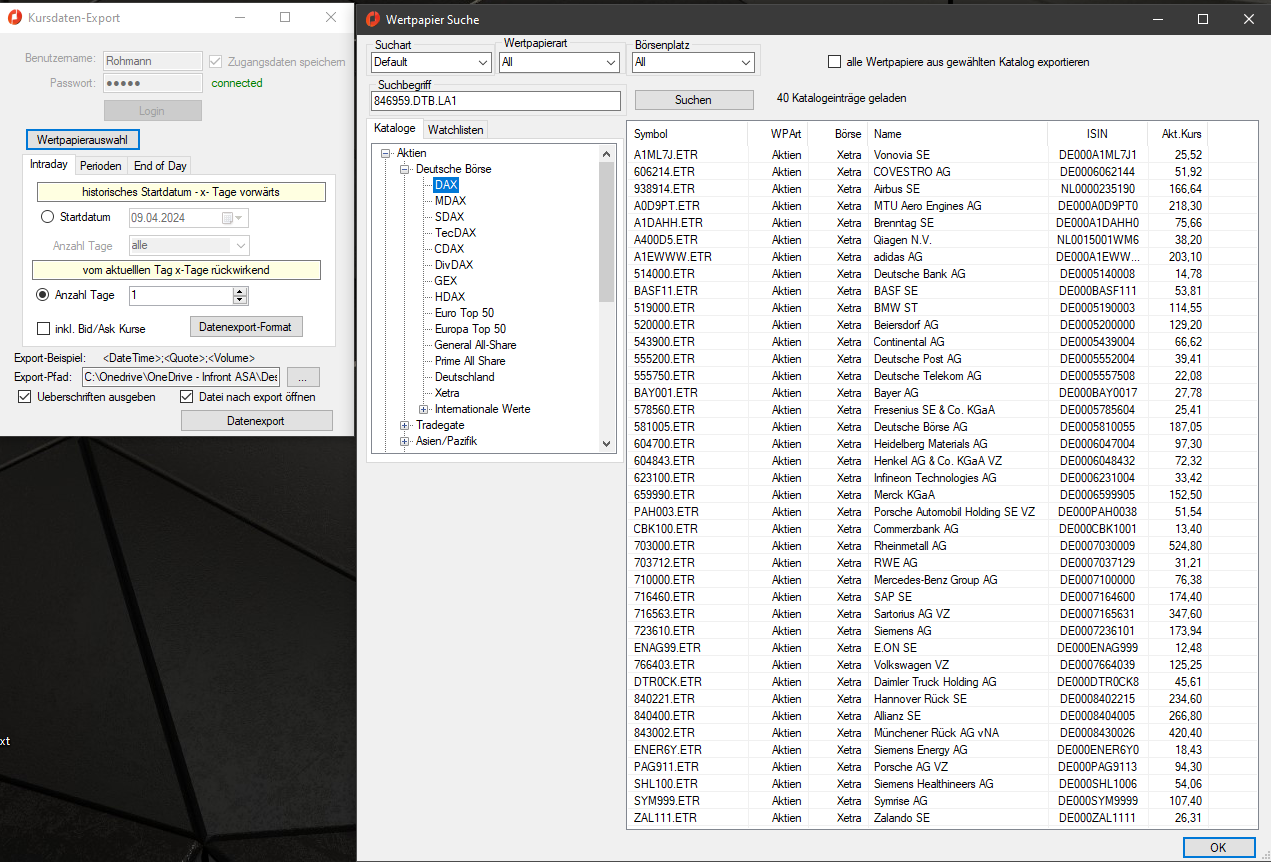
Task: Click ISIN 'DE0008404005' of Allianz SE
Action: 1097,716
